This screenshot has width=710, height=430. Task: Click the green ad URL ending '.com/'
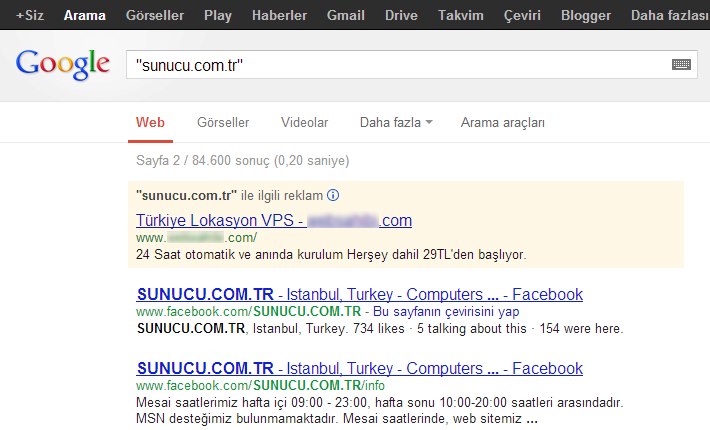point(197,237)
